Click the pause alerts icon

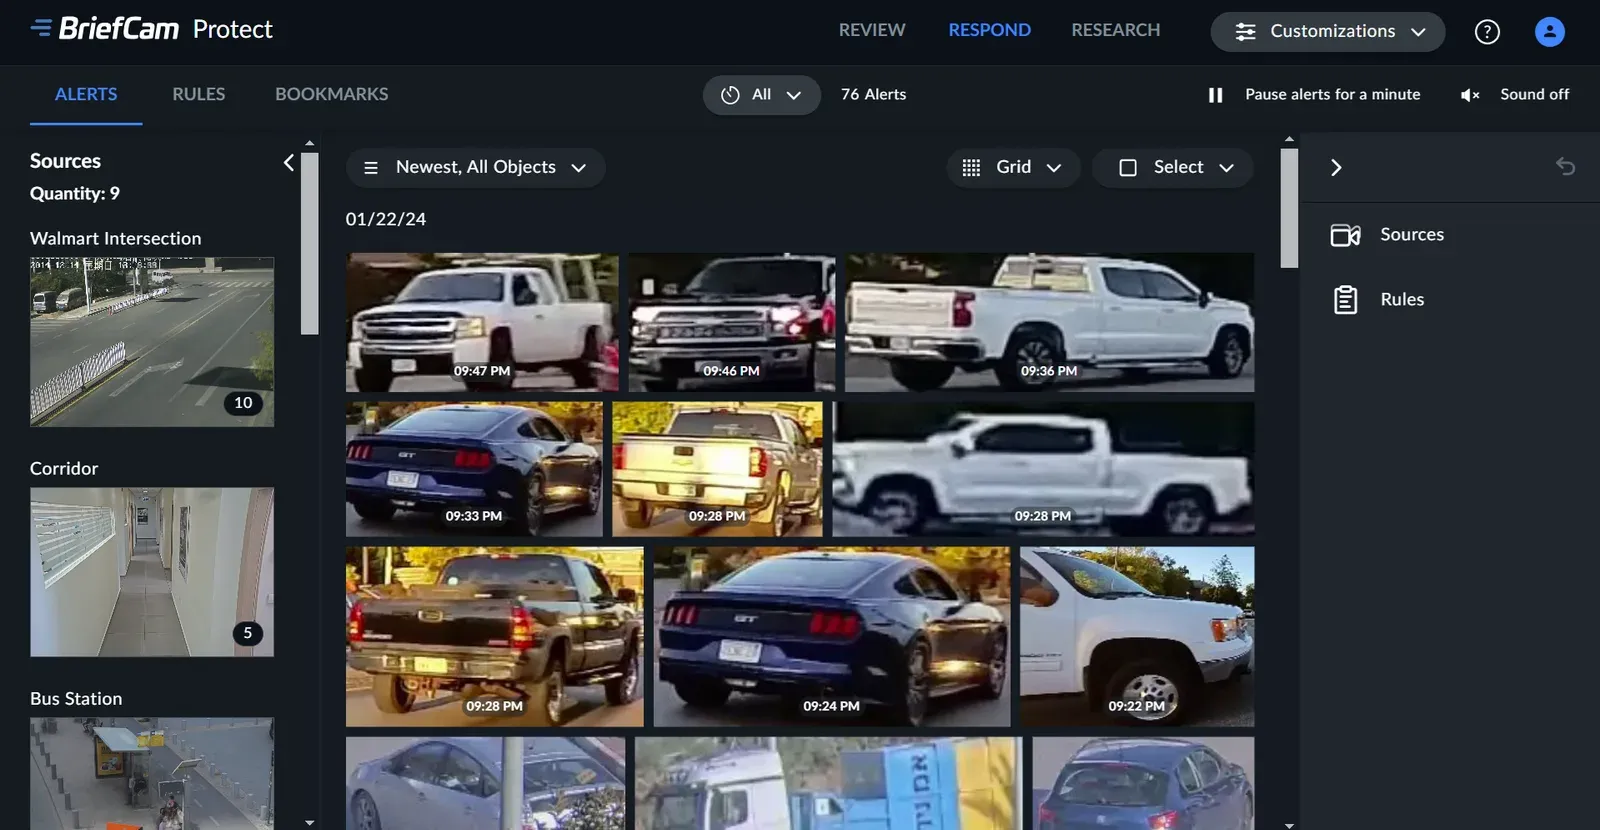click(1215, 95)
